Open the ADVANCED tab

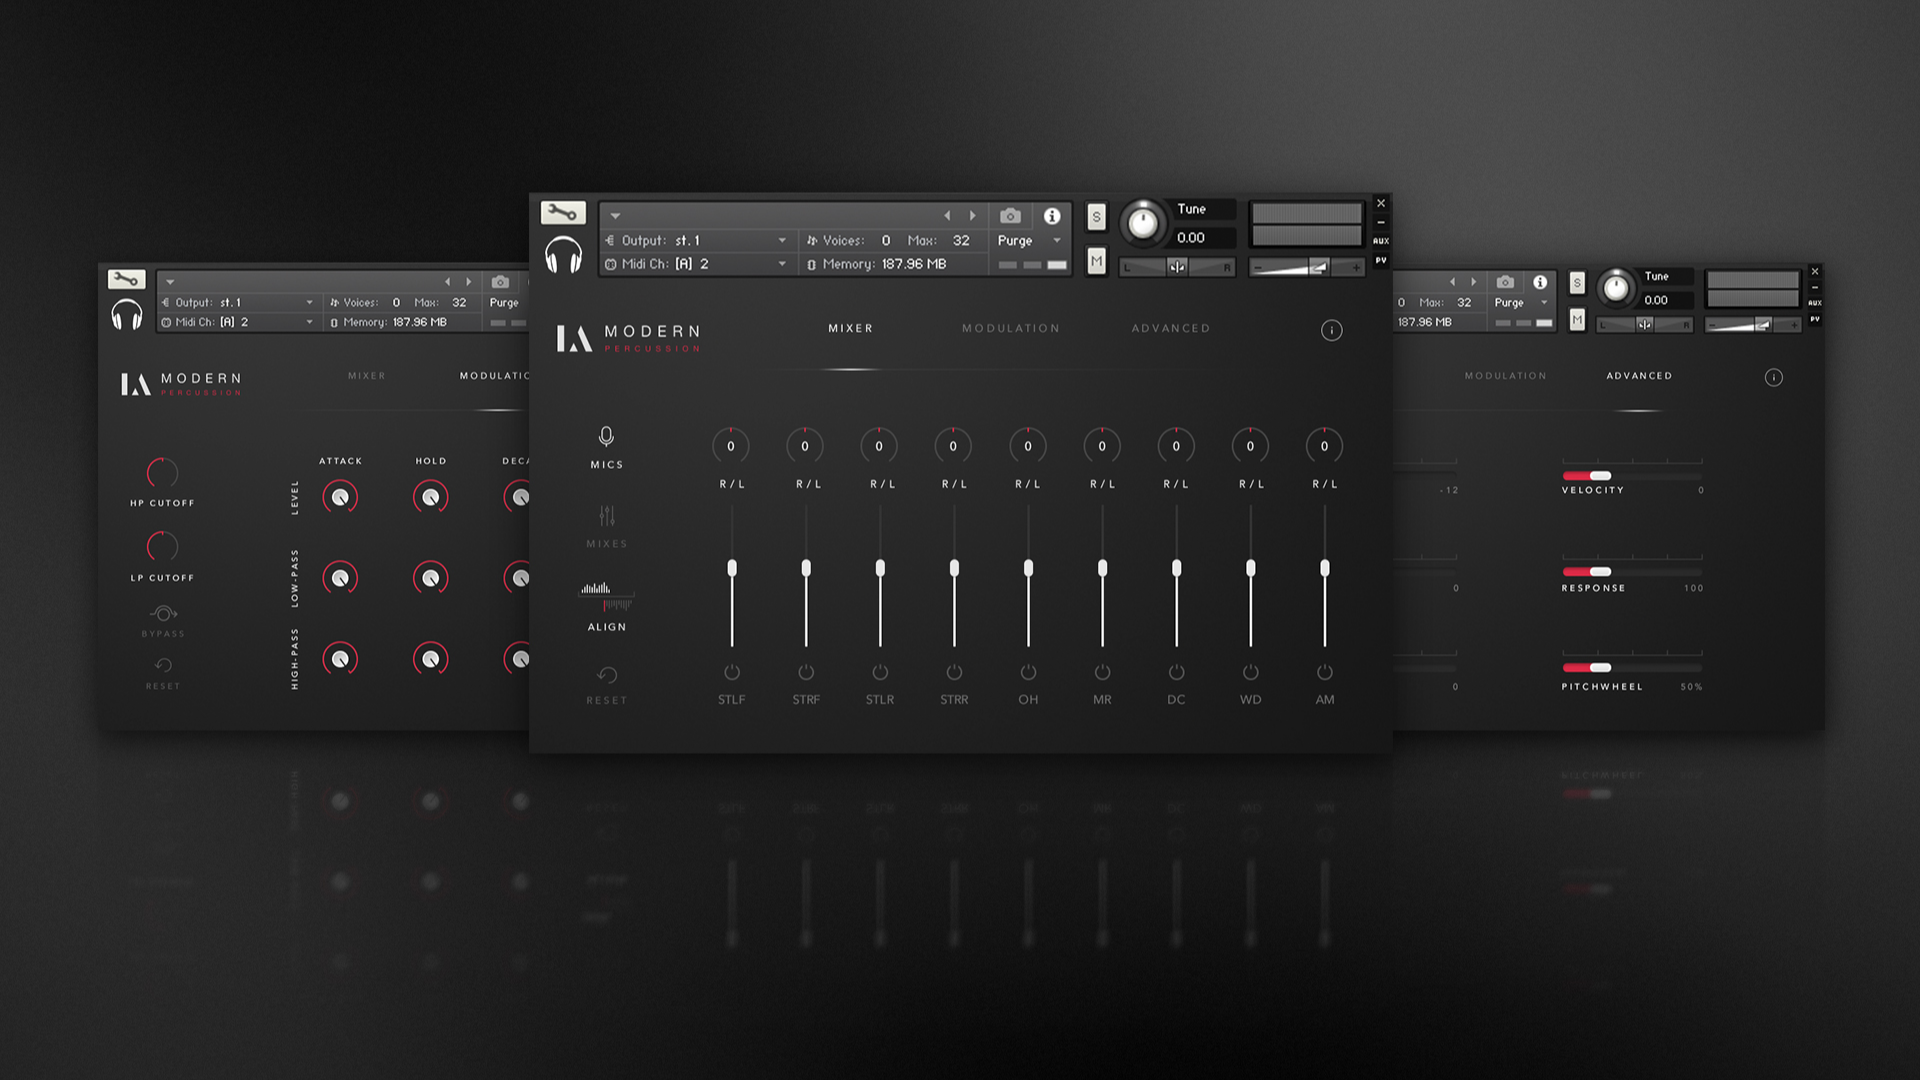[1171, 328]
